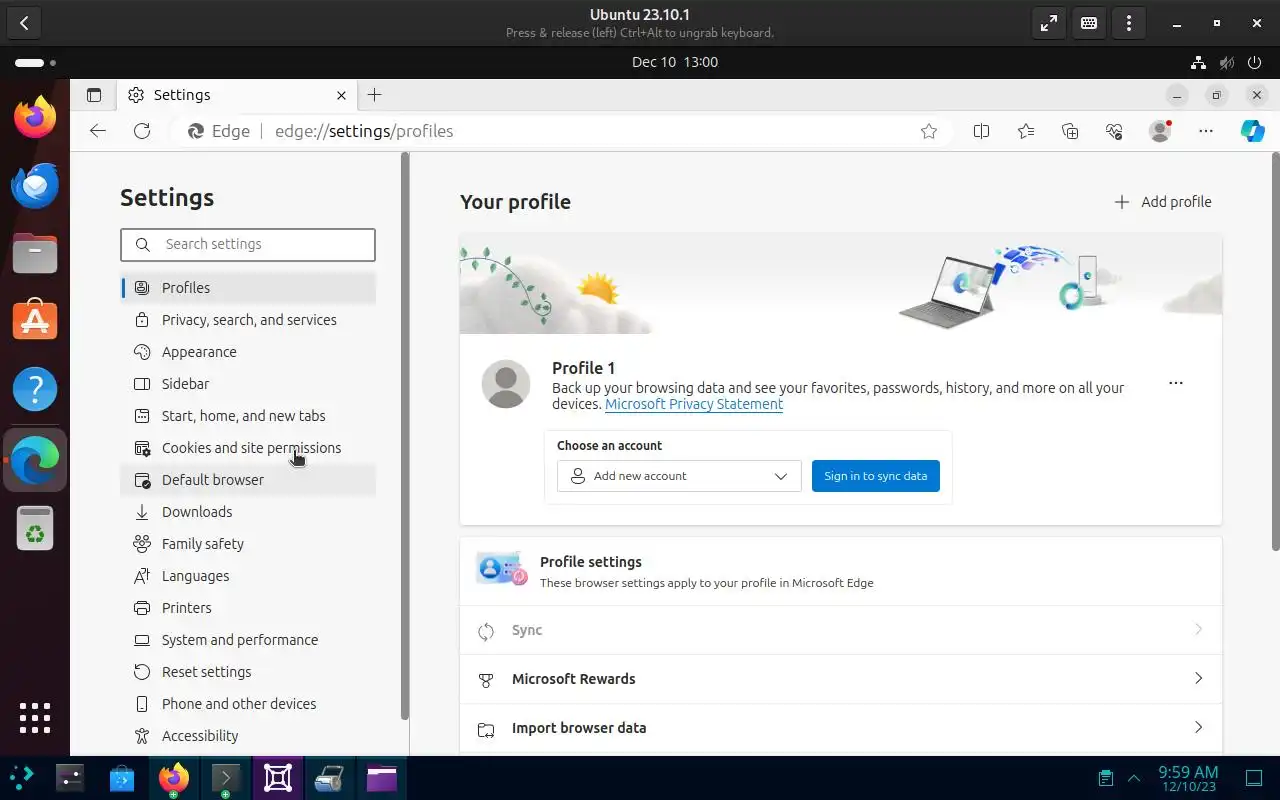Open tab actions menu icon
The height and width of the screenshot is (800, 1280).
(94, 95)
